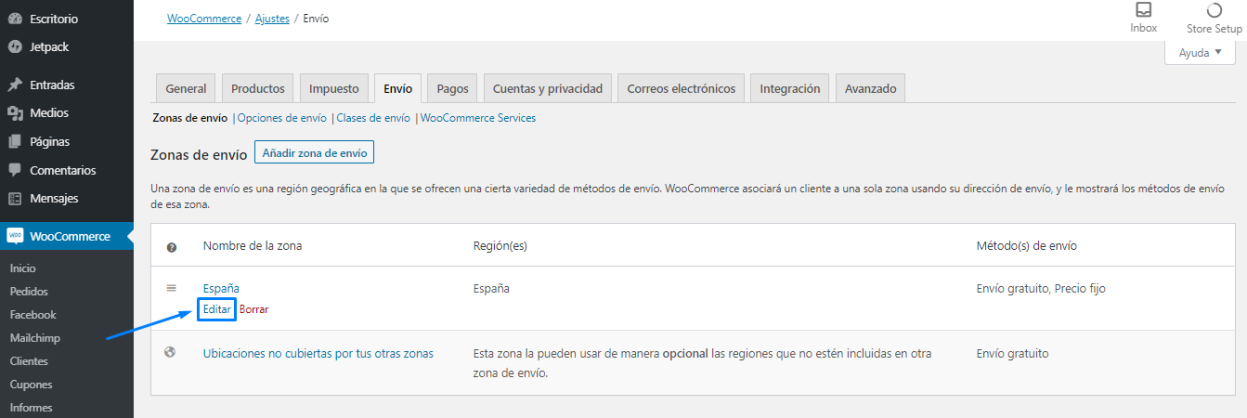The height and width of the screenshot is (418, 1247).
Task: Click the WooCommerce logo icon
Action: click(15, 236)
